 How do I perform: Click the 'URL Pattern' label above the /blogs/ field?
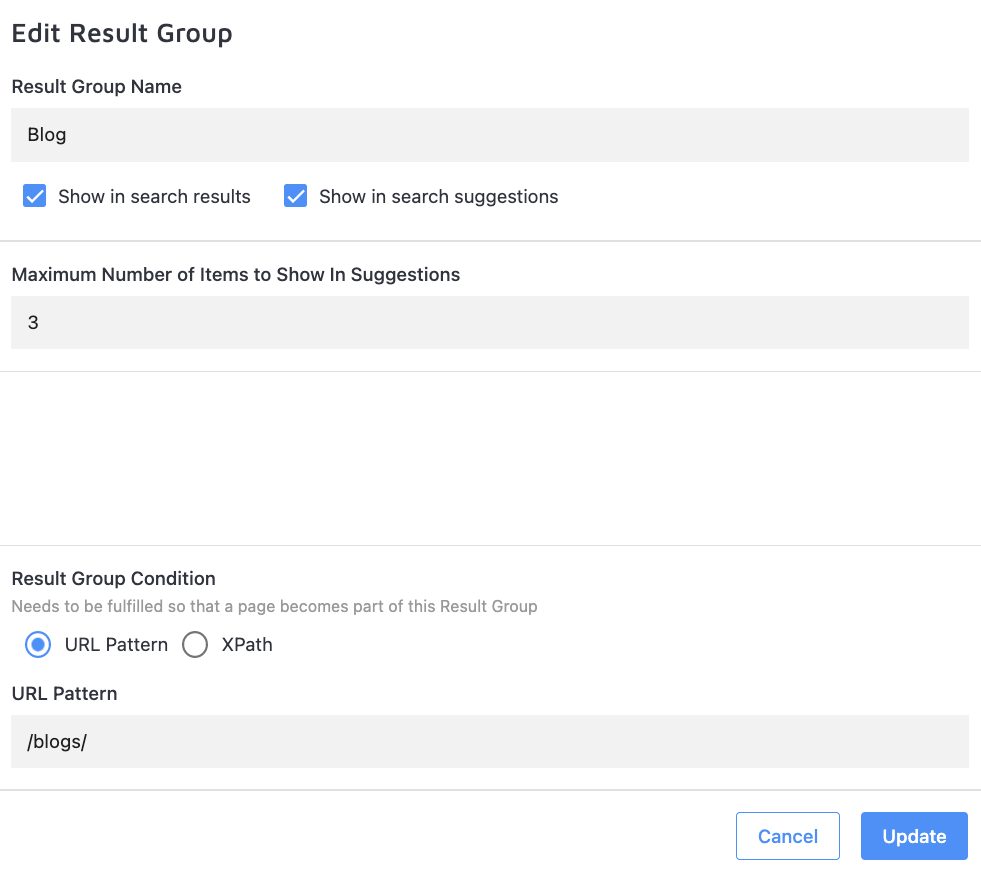[64, 694]
